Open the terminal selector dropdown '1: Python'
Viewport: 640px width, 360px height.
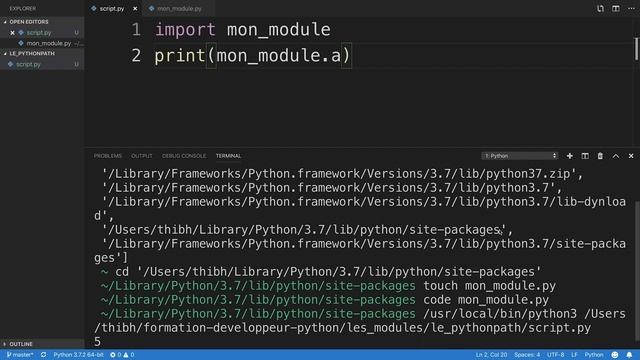pos(520,156)
